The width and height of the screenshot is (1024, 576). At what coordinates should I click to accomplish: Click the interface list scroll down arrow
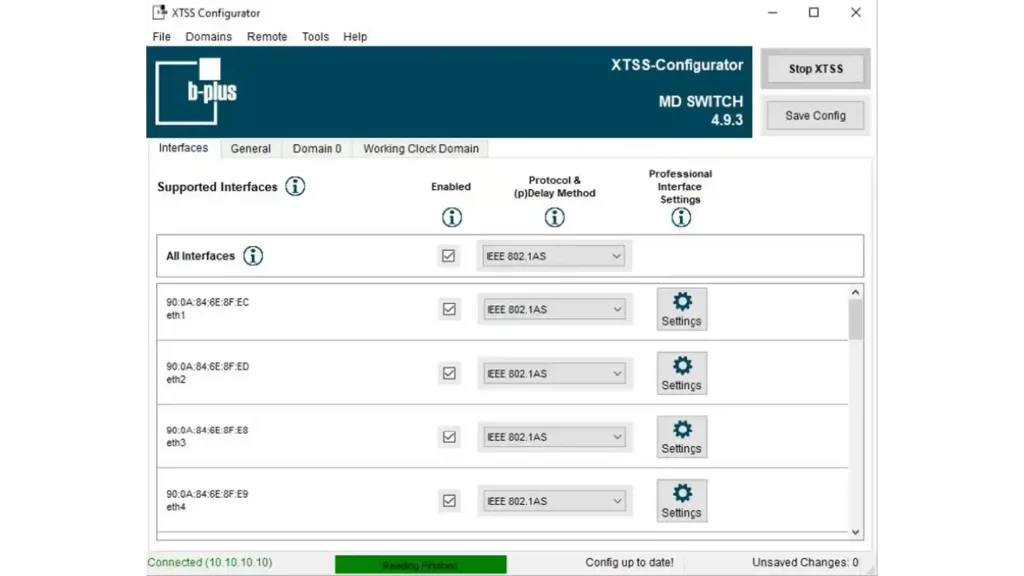point(855,532)
